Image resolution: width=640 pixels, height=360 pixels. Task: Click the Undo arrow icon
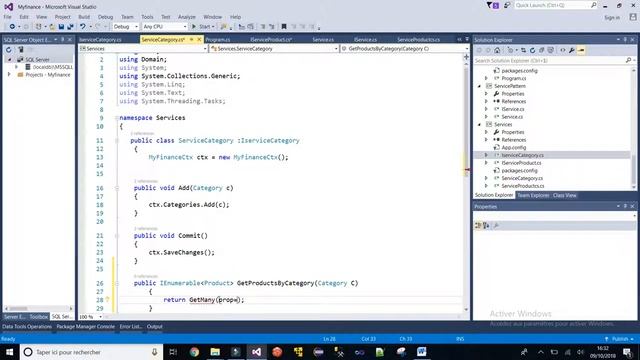pos(83,27)
